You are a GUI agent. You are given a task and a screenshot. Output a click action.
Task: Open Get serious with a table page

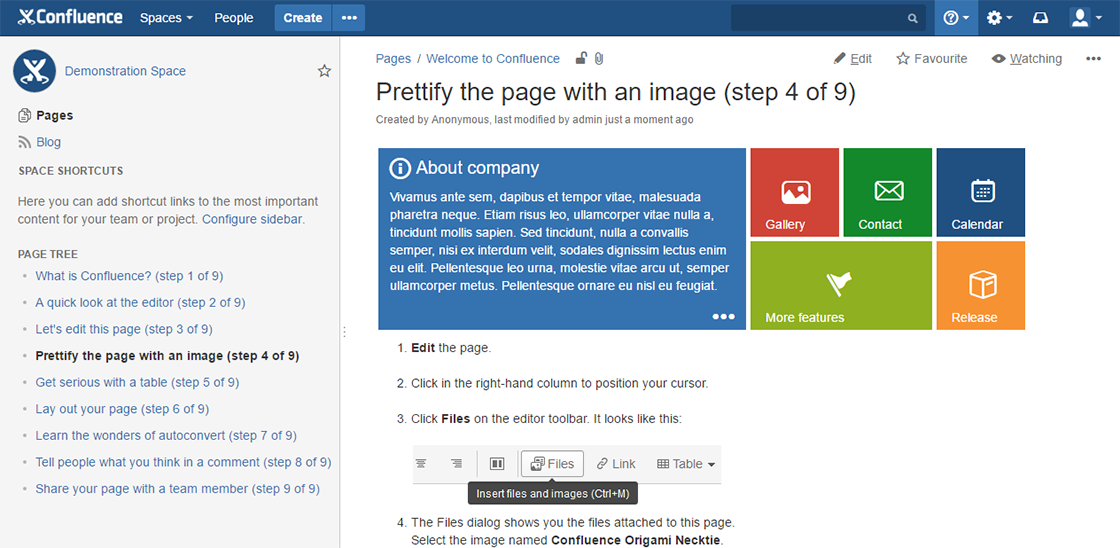(137, 382)
